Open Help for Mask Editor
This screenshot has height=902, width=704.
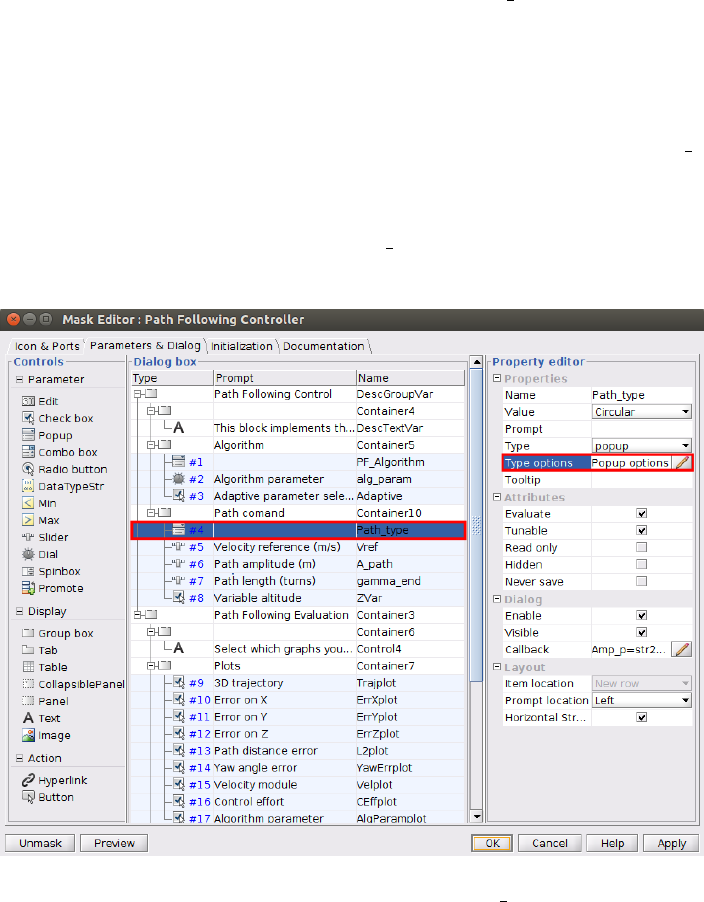(x=613, y=843)
